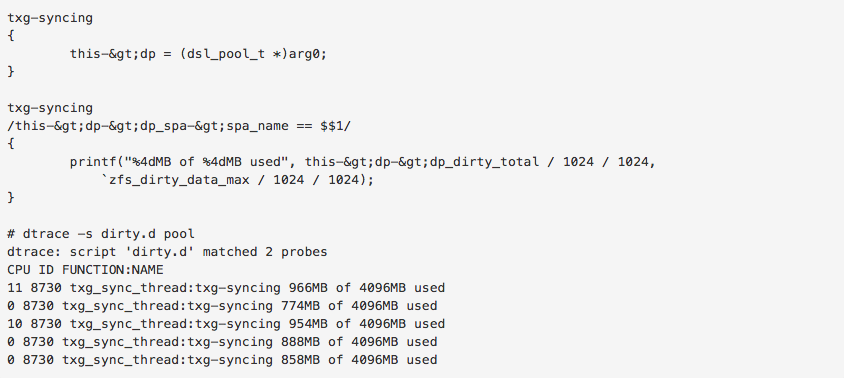The height and width of the screenshot is (378, 844).
Task: Click the 'matched 2 probes' output line
Action: click(167, 252)
